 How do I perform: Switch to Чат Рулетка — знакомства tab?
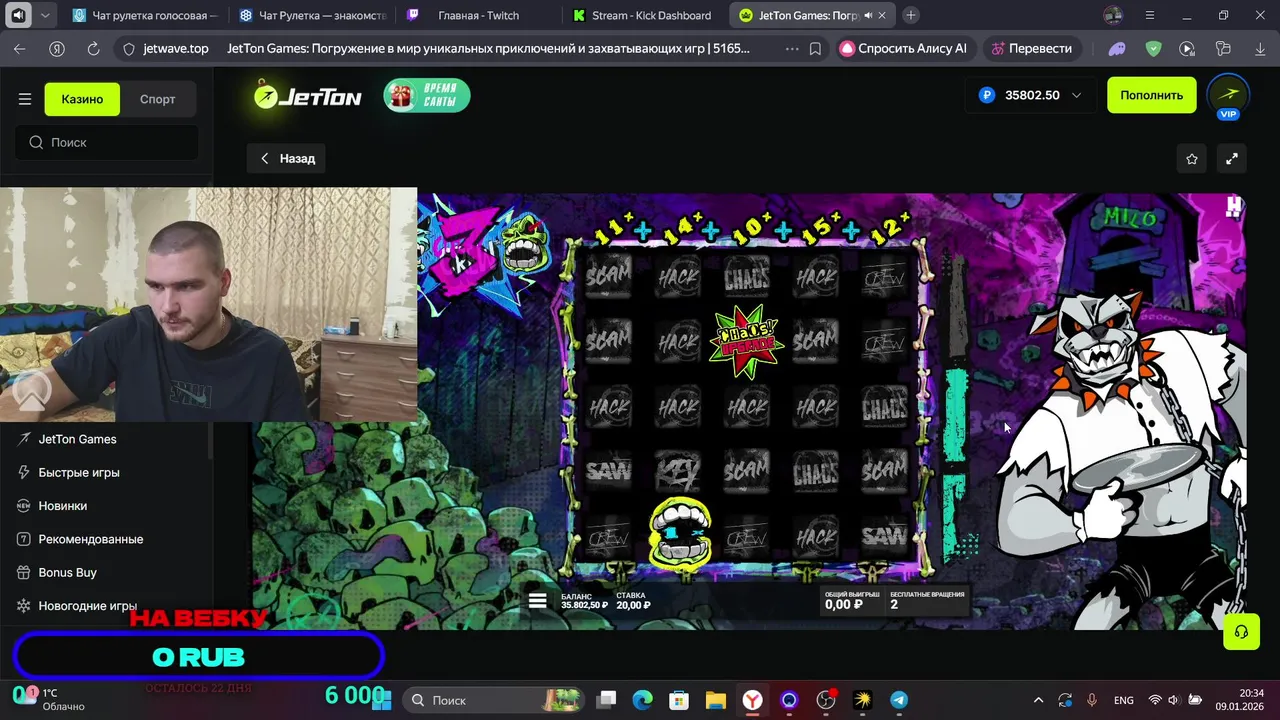coord(312,15)
